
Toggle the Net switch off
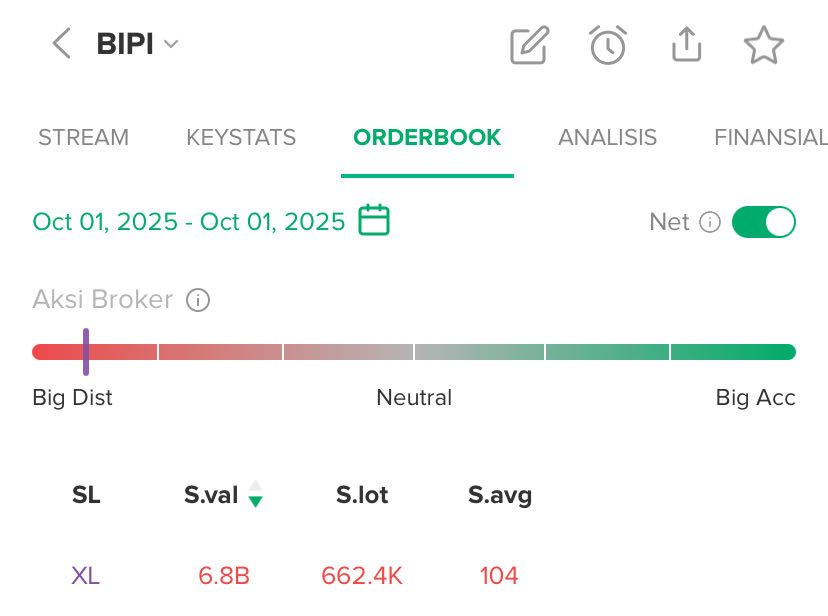[x=763, y=222]
